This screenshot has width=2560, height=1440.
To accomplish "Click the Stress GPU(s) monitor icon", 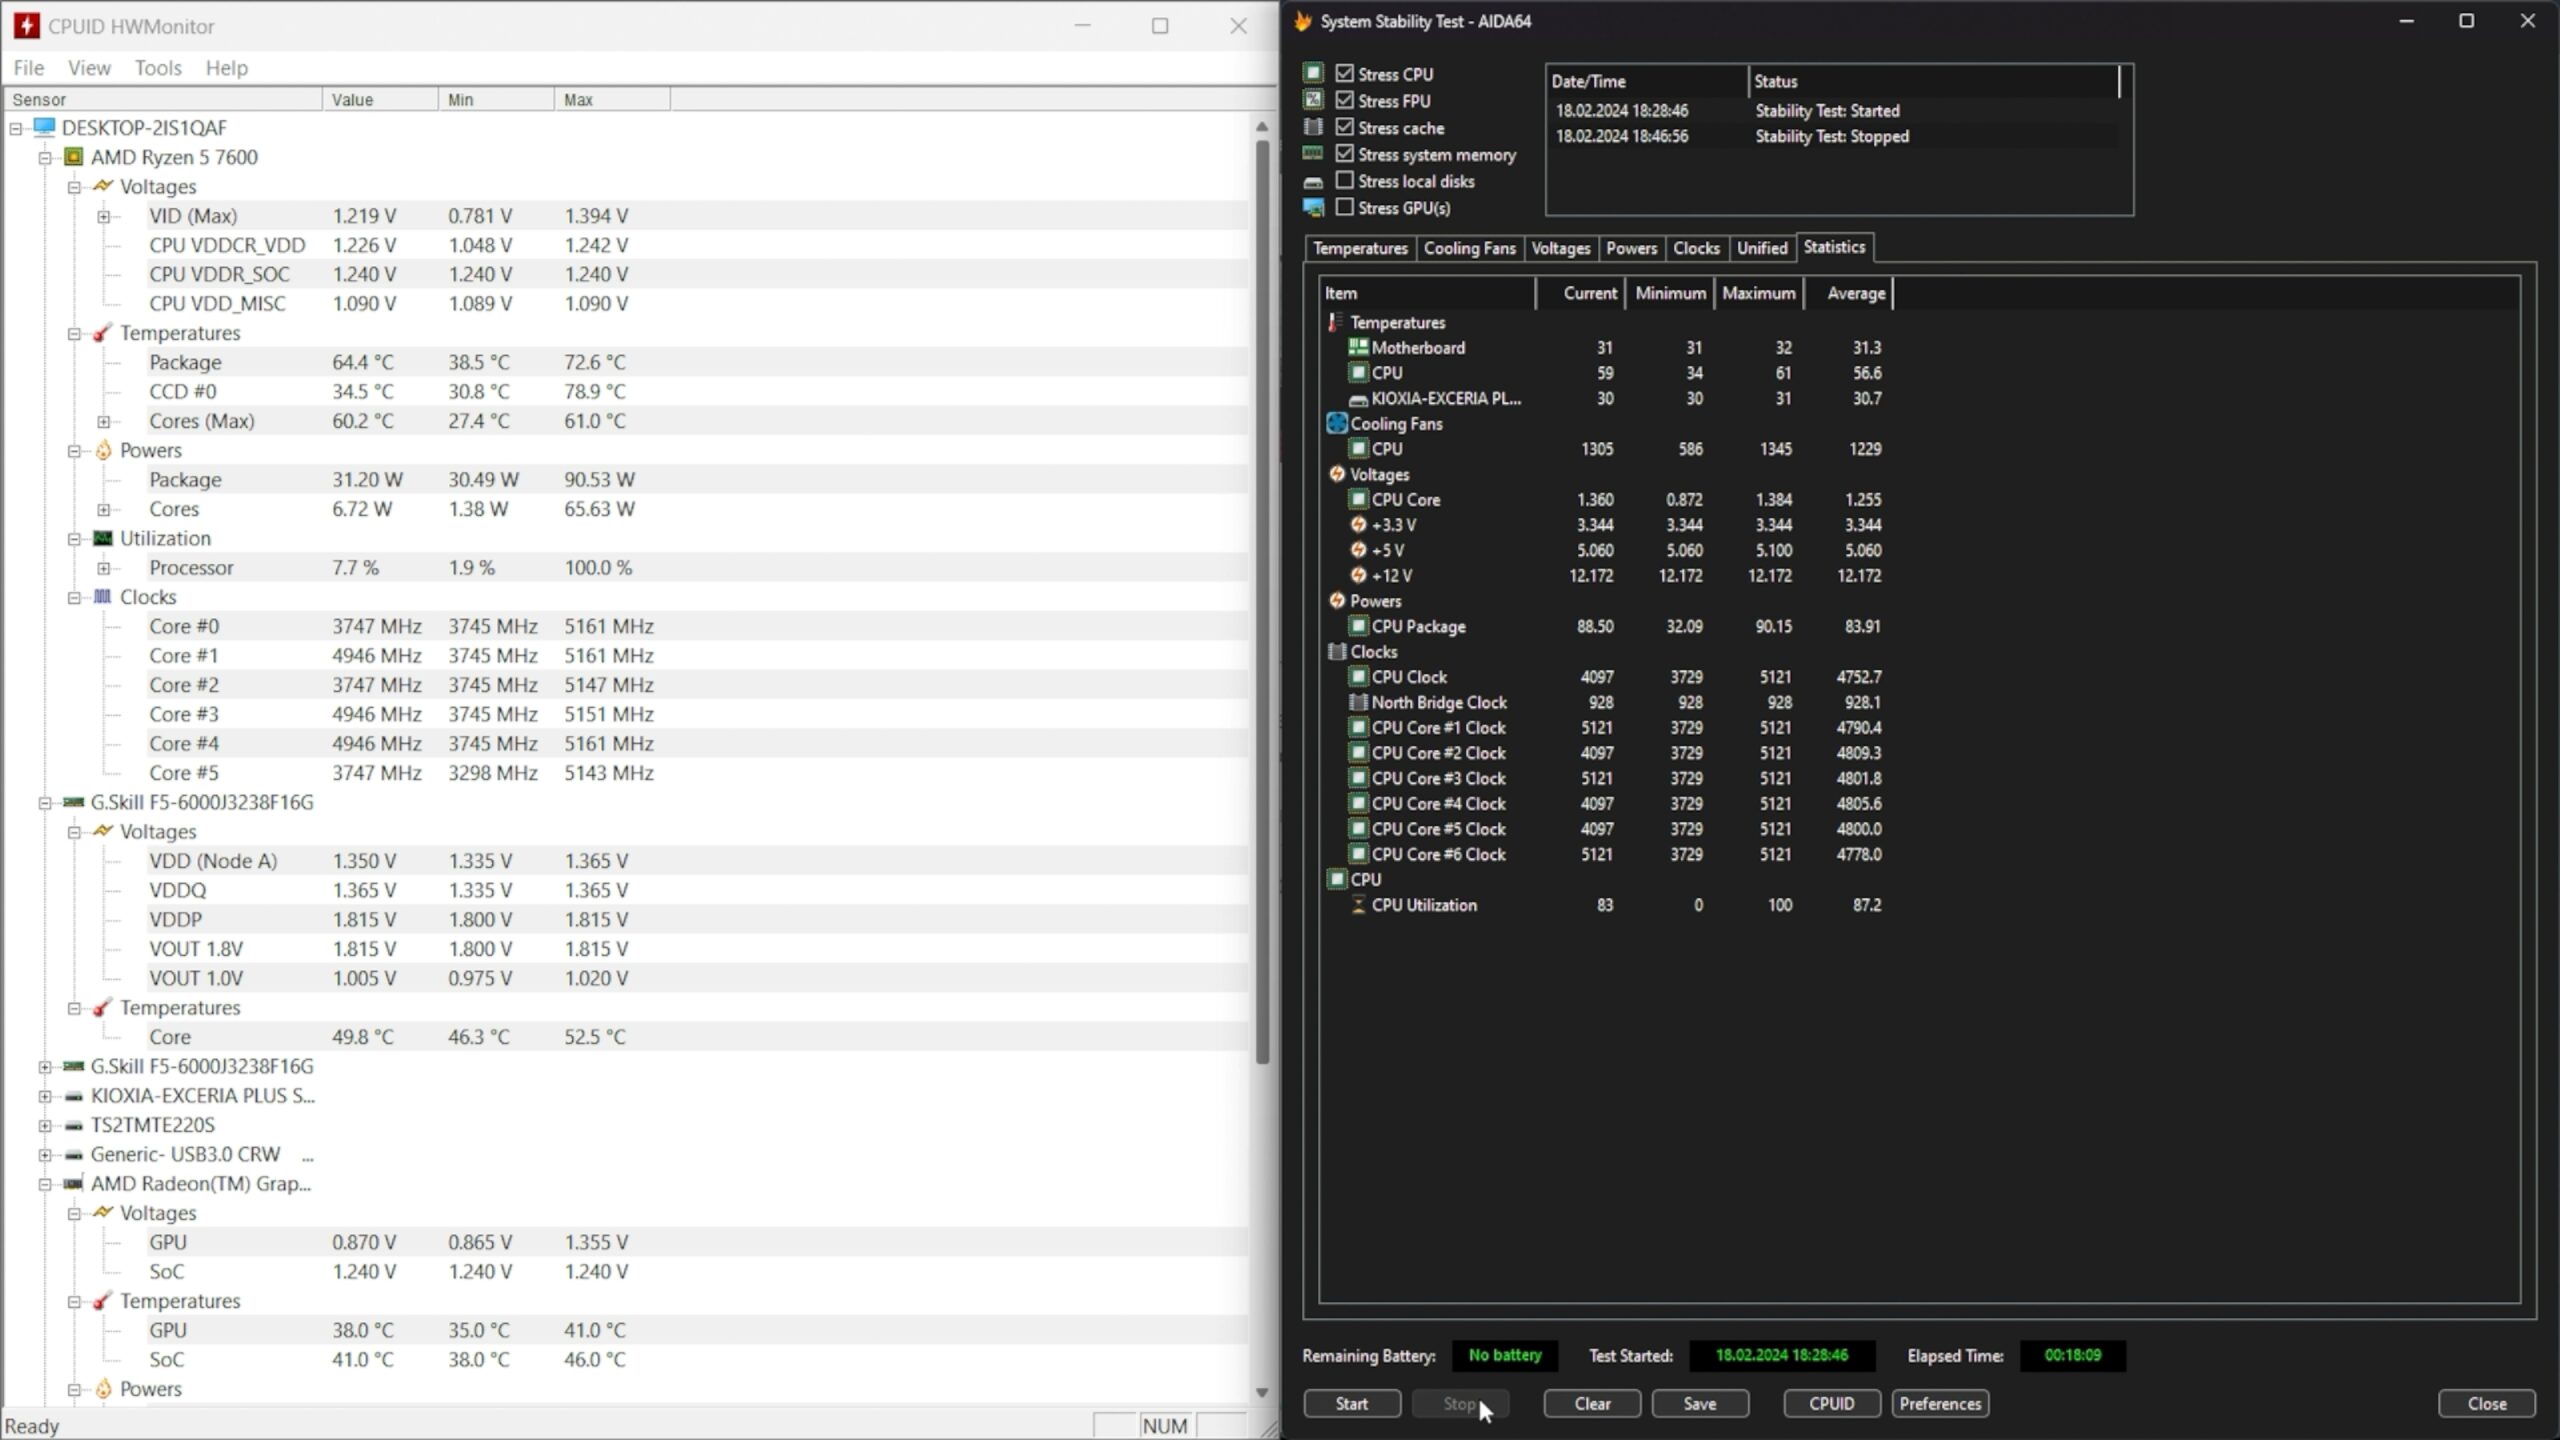I will pos(1313,208).
